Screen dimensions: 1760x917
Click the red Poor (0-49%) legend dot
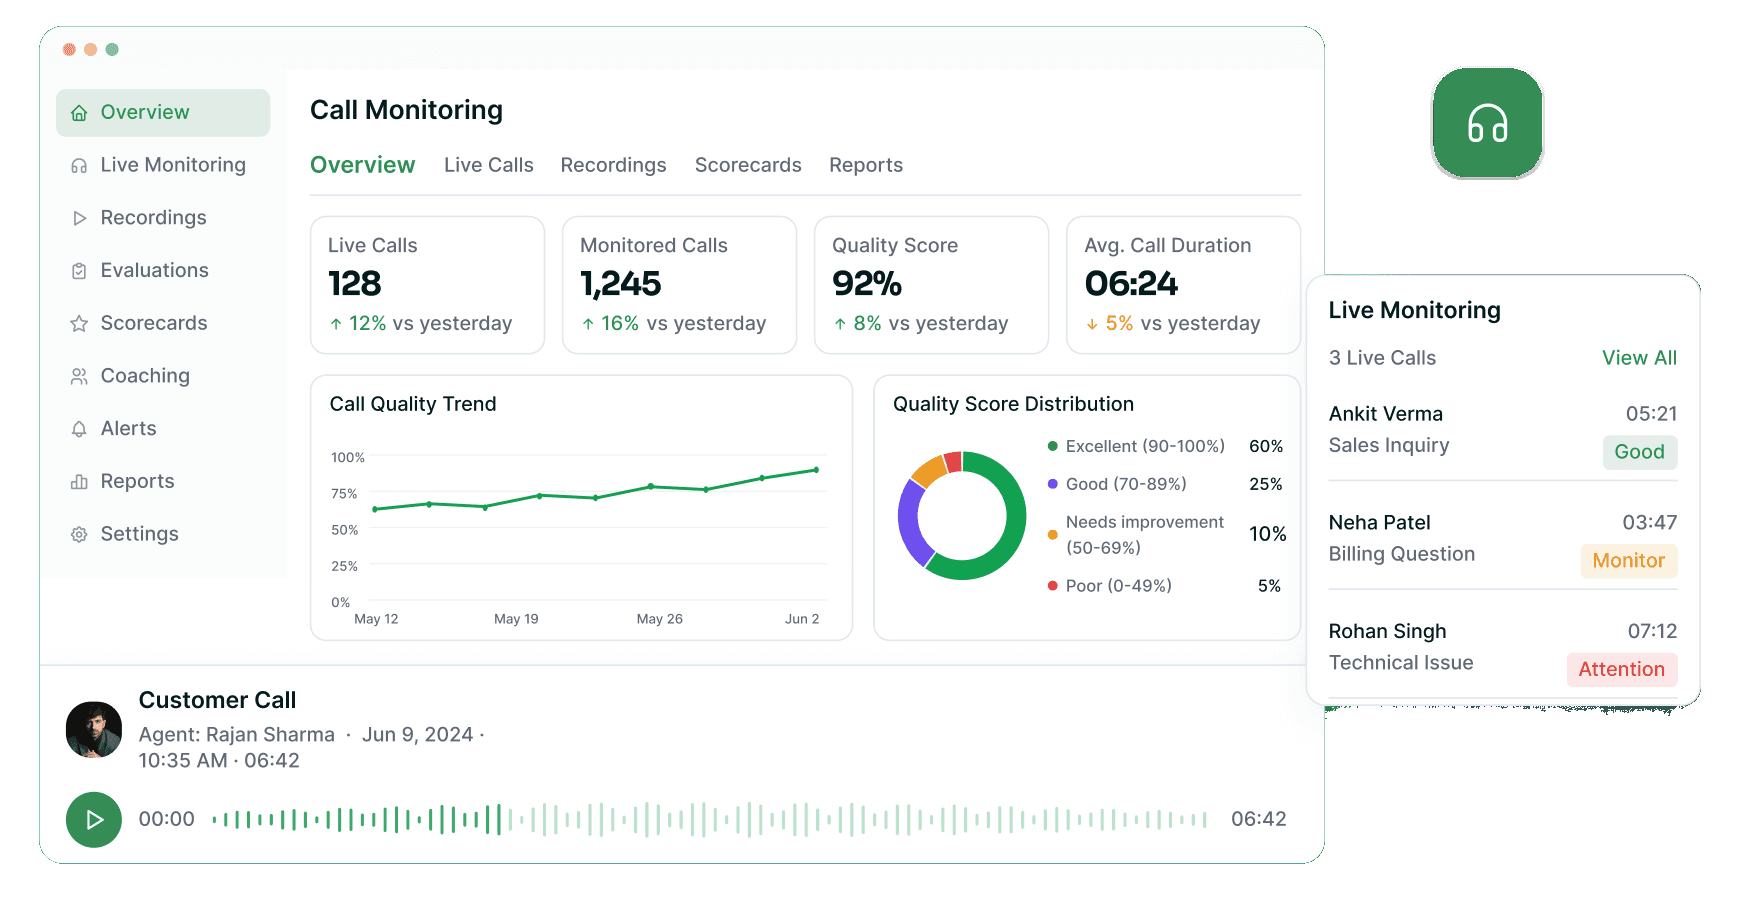pyautogui.click(x=1052, y=586)
